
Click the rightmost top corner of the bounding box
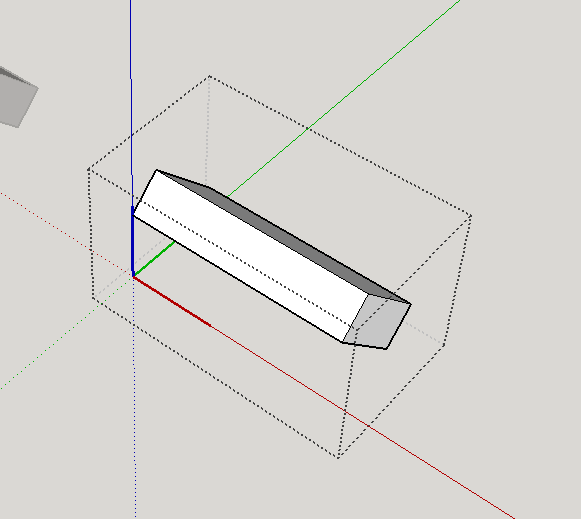[x=471, y=216]
